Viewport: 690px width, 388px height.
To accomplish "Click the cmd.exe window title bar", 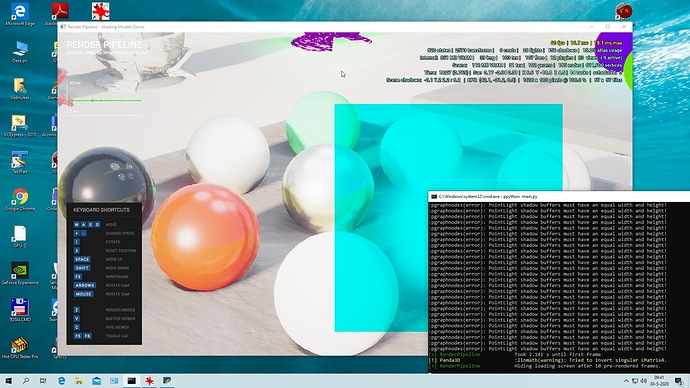I will tap(559, 196).
